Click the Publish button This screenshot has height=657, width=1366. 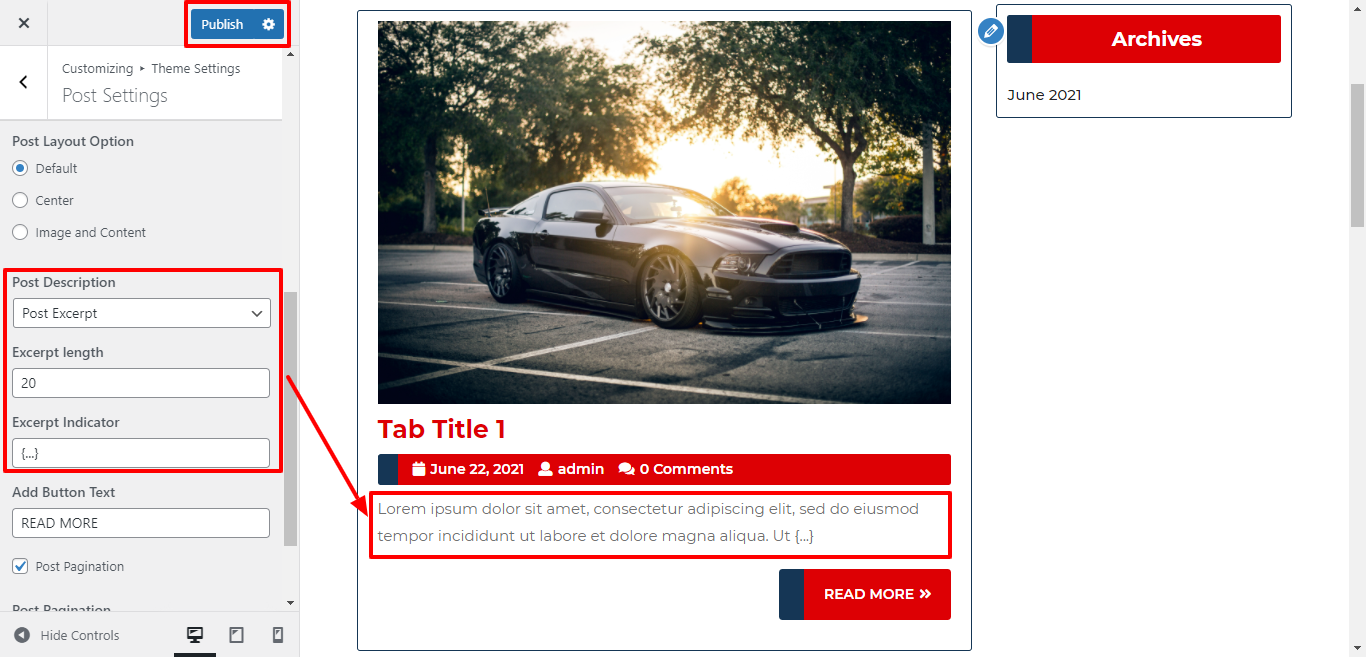(222, 24)
